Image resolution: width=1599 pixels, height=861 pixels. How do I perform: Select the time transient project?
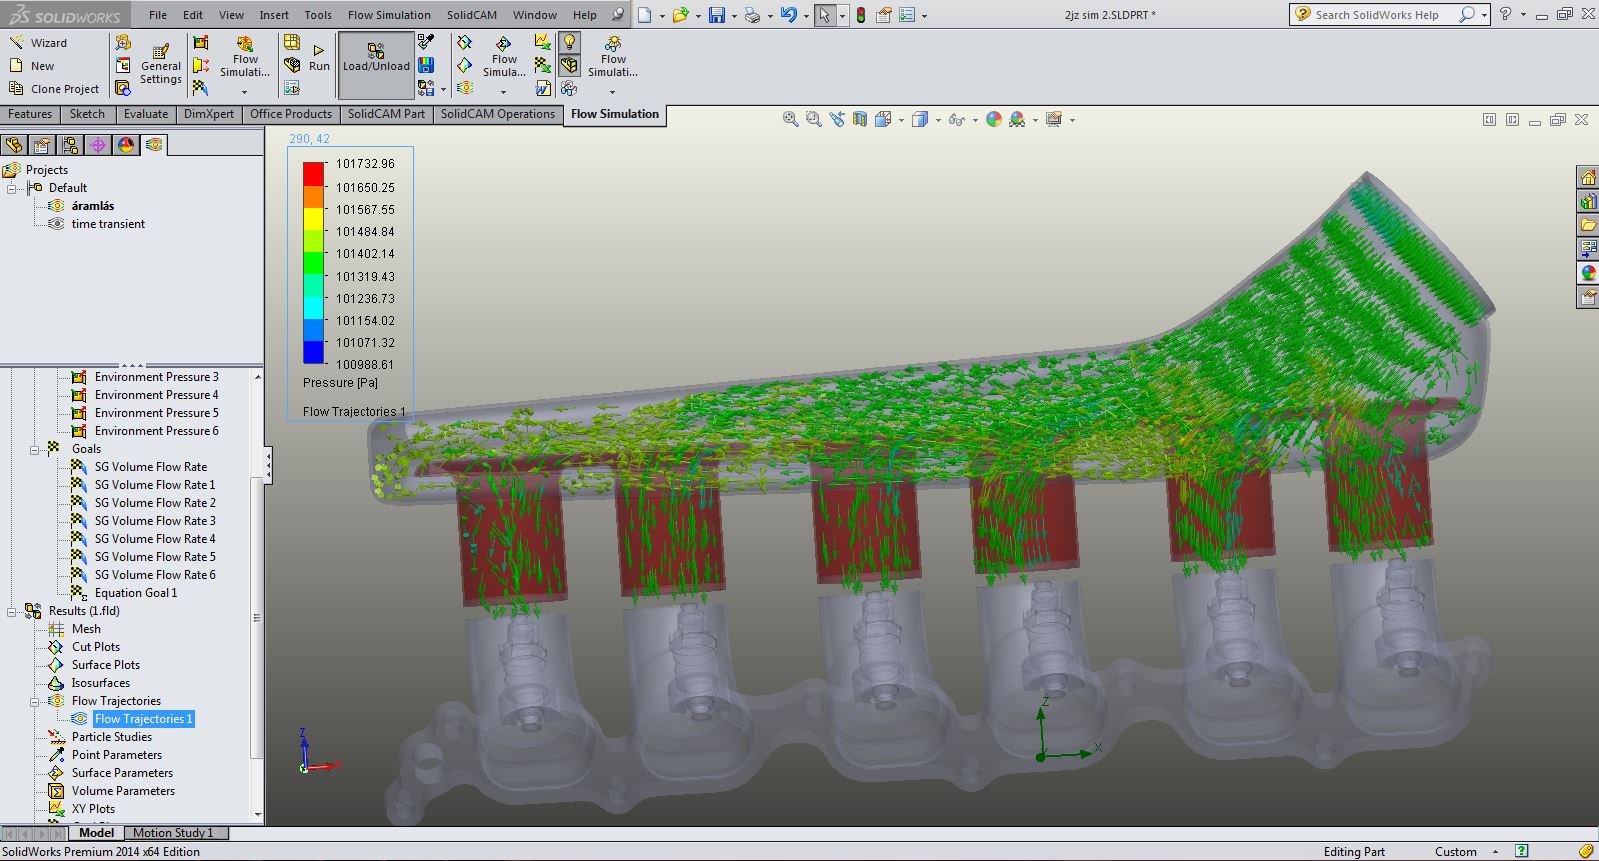[x=108, y=224]
